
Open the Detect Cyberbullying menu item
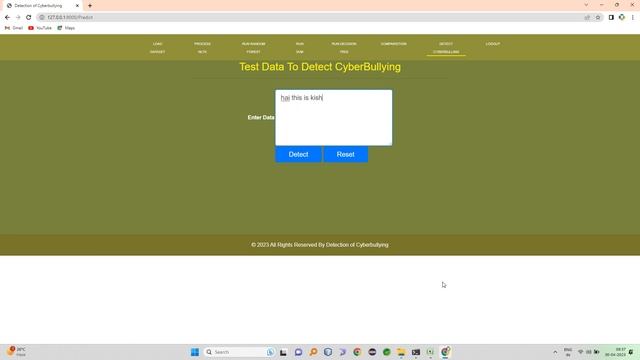coord(446,48)
